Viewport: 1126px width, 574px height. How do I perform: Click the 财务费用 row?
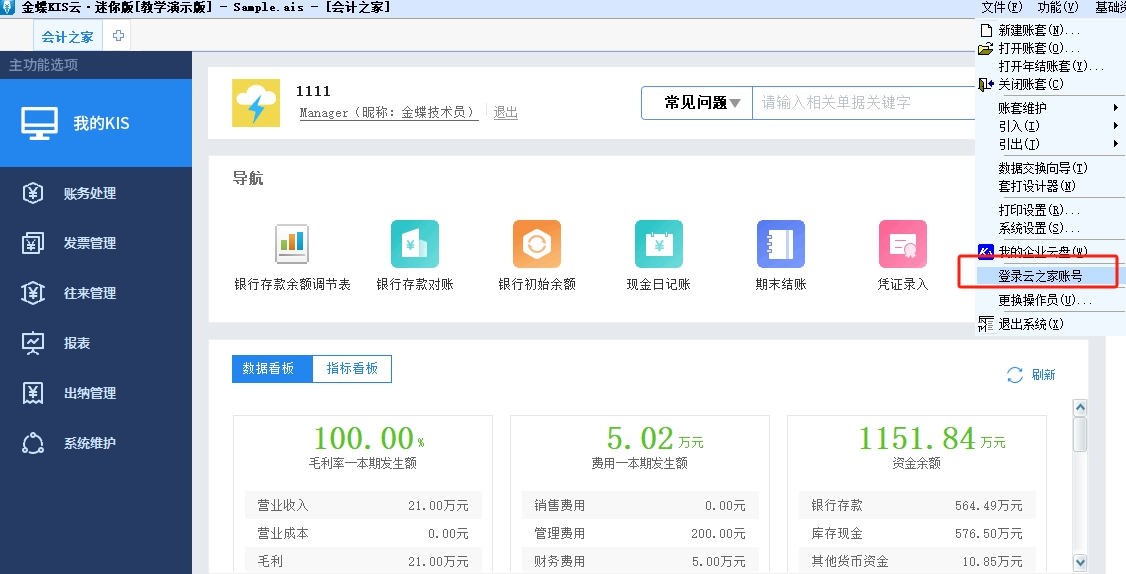[x=640, y=561]
